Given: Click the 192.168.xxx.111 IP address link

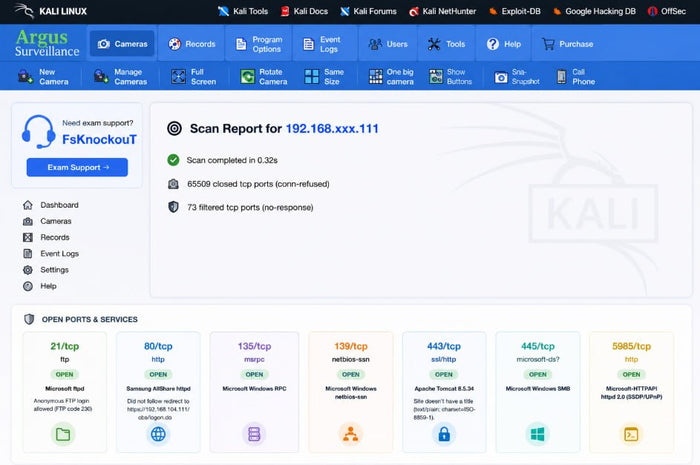Looking at the screenshot, I should tap(332, 129).
